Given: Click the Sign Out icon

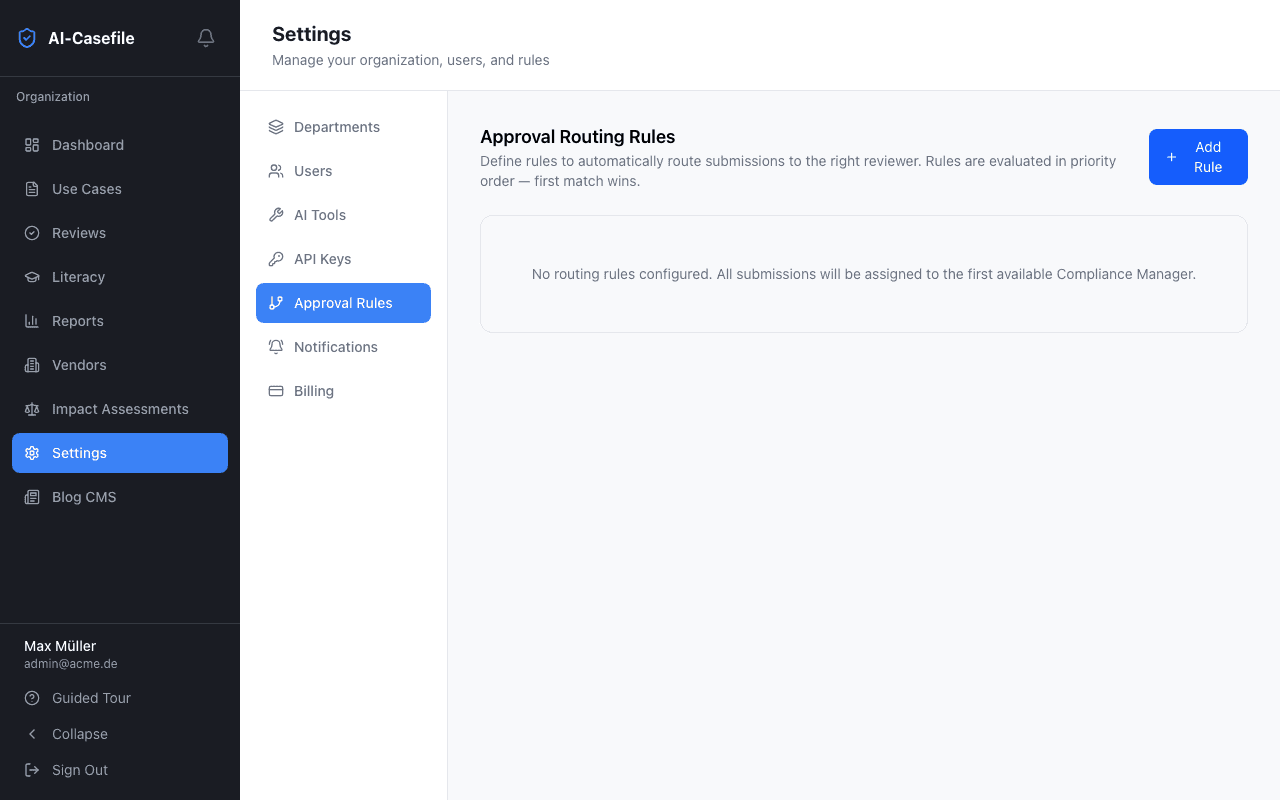Looking at the screenshot, I should [31, 770].
